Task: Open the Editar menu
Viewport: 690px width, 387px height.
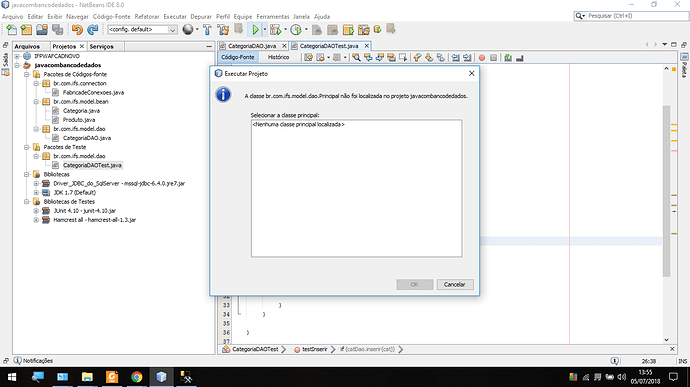Action: pos(35,16)
